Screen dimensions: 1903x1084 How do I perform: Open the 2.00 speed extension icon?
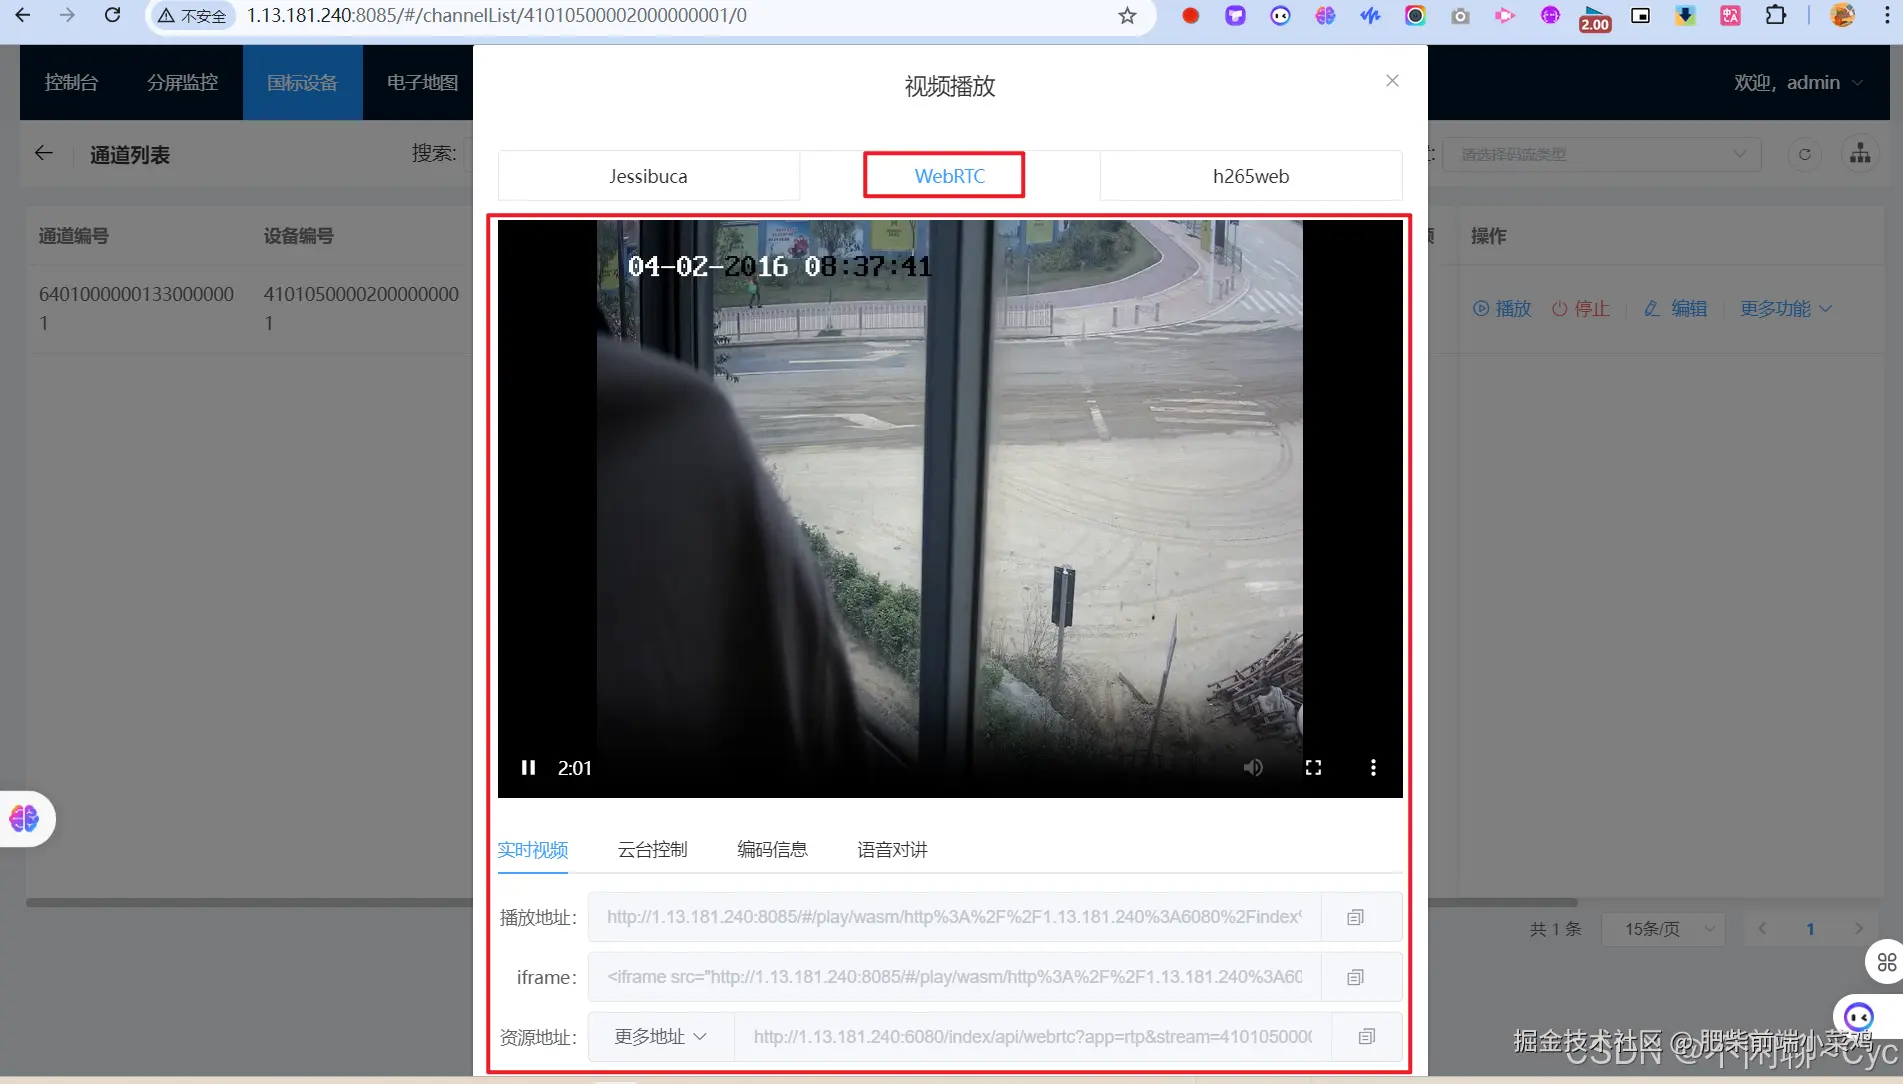pyautogui.click(x=1595, y=18)
